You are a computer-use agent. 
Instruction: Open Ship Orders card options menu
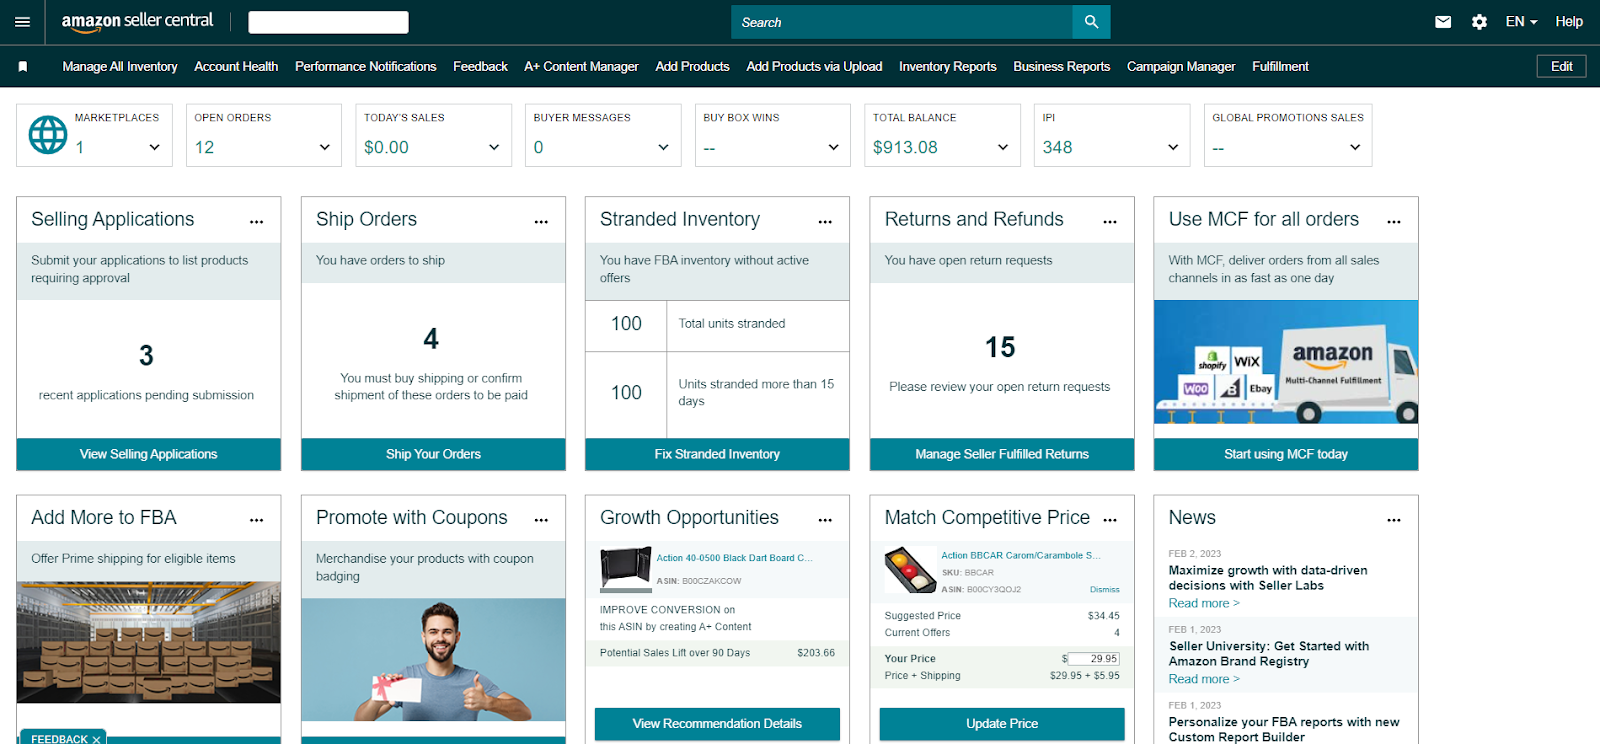pos(541,222)
